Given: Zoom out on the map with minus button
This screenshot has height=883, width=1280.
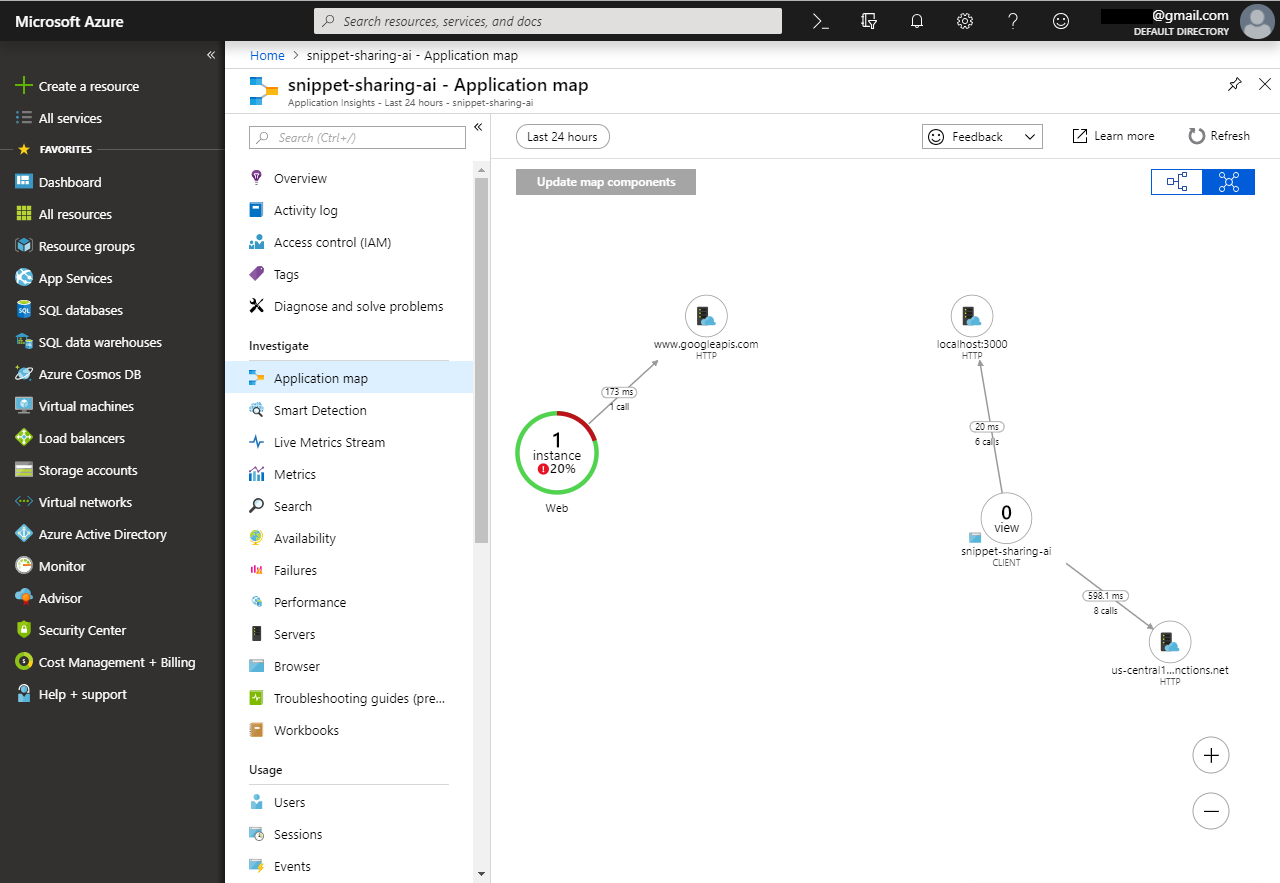Looking at the screenshot, I should 1211,811.
